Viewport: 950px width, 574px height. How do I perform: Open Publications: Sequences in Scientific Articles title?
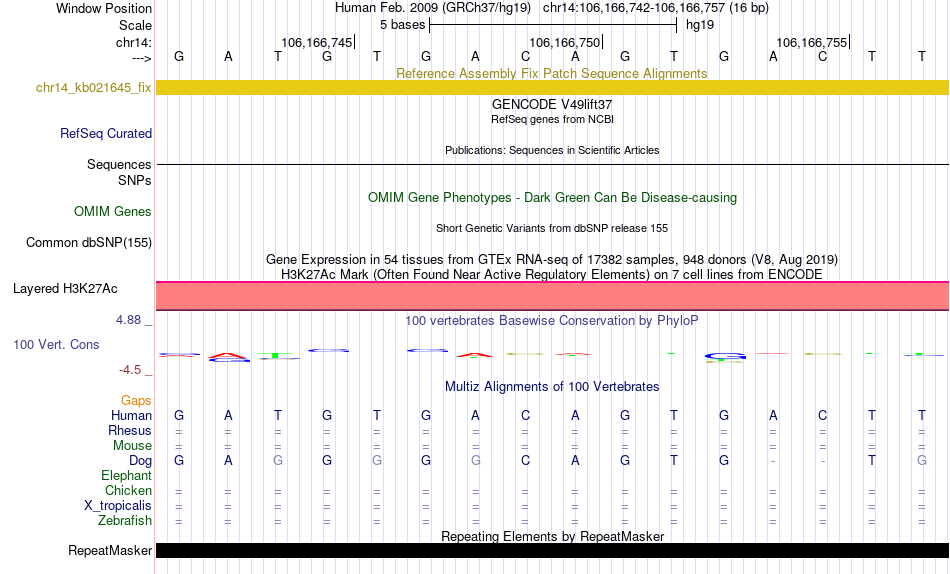coord(552,150)
